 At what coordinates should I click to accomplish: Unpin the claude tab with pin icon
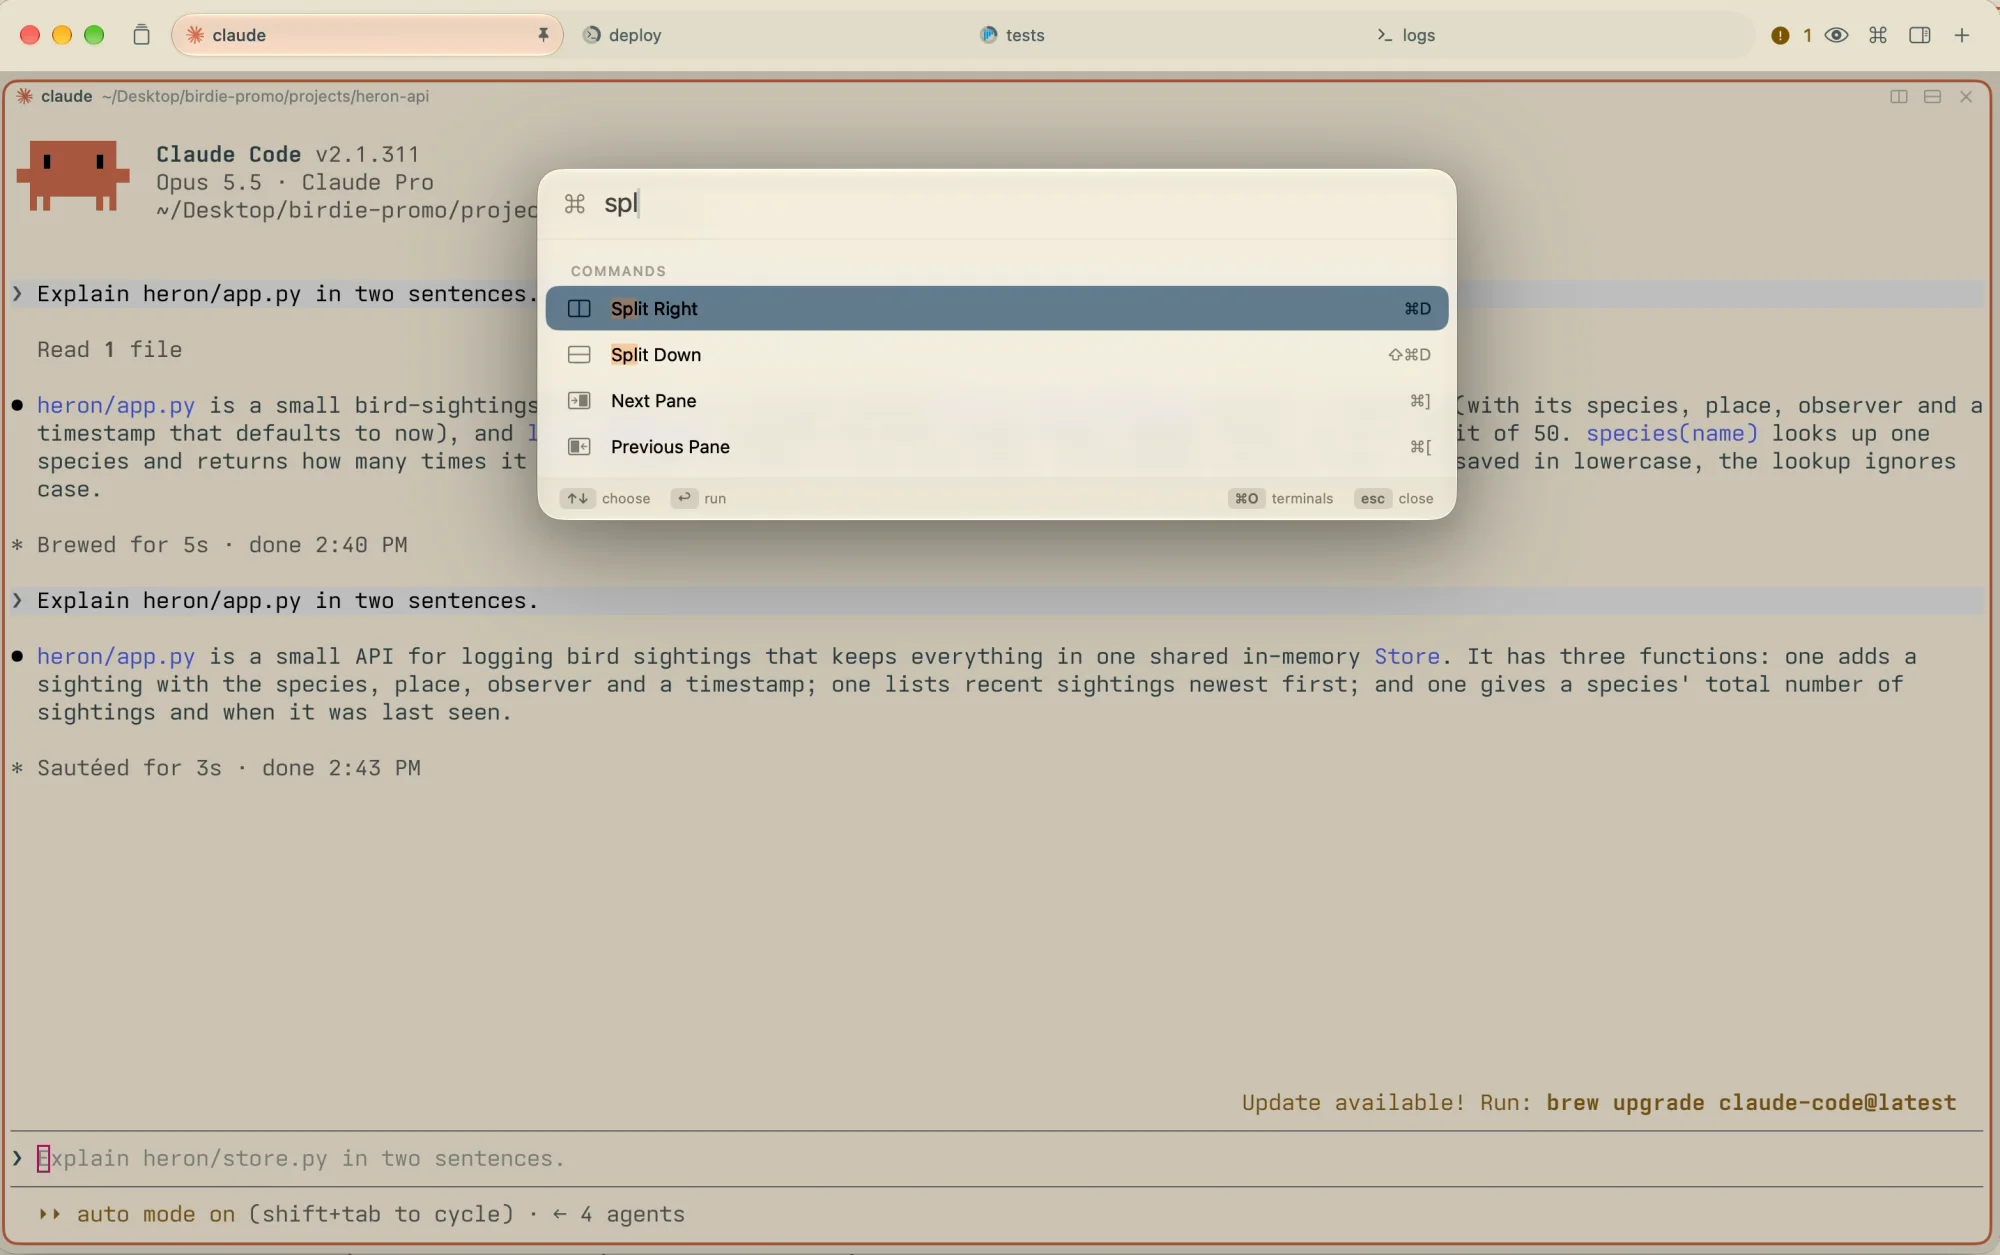543,35
